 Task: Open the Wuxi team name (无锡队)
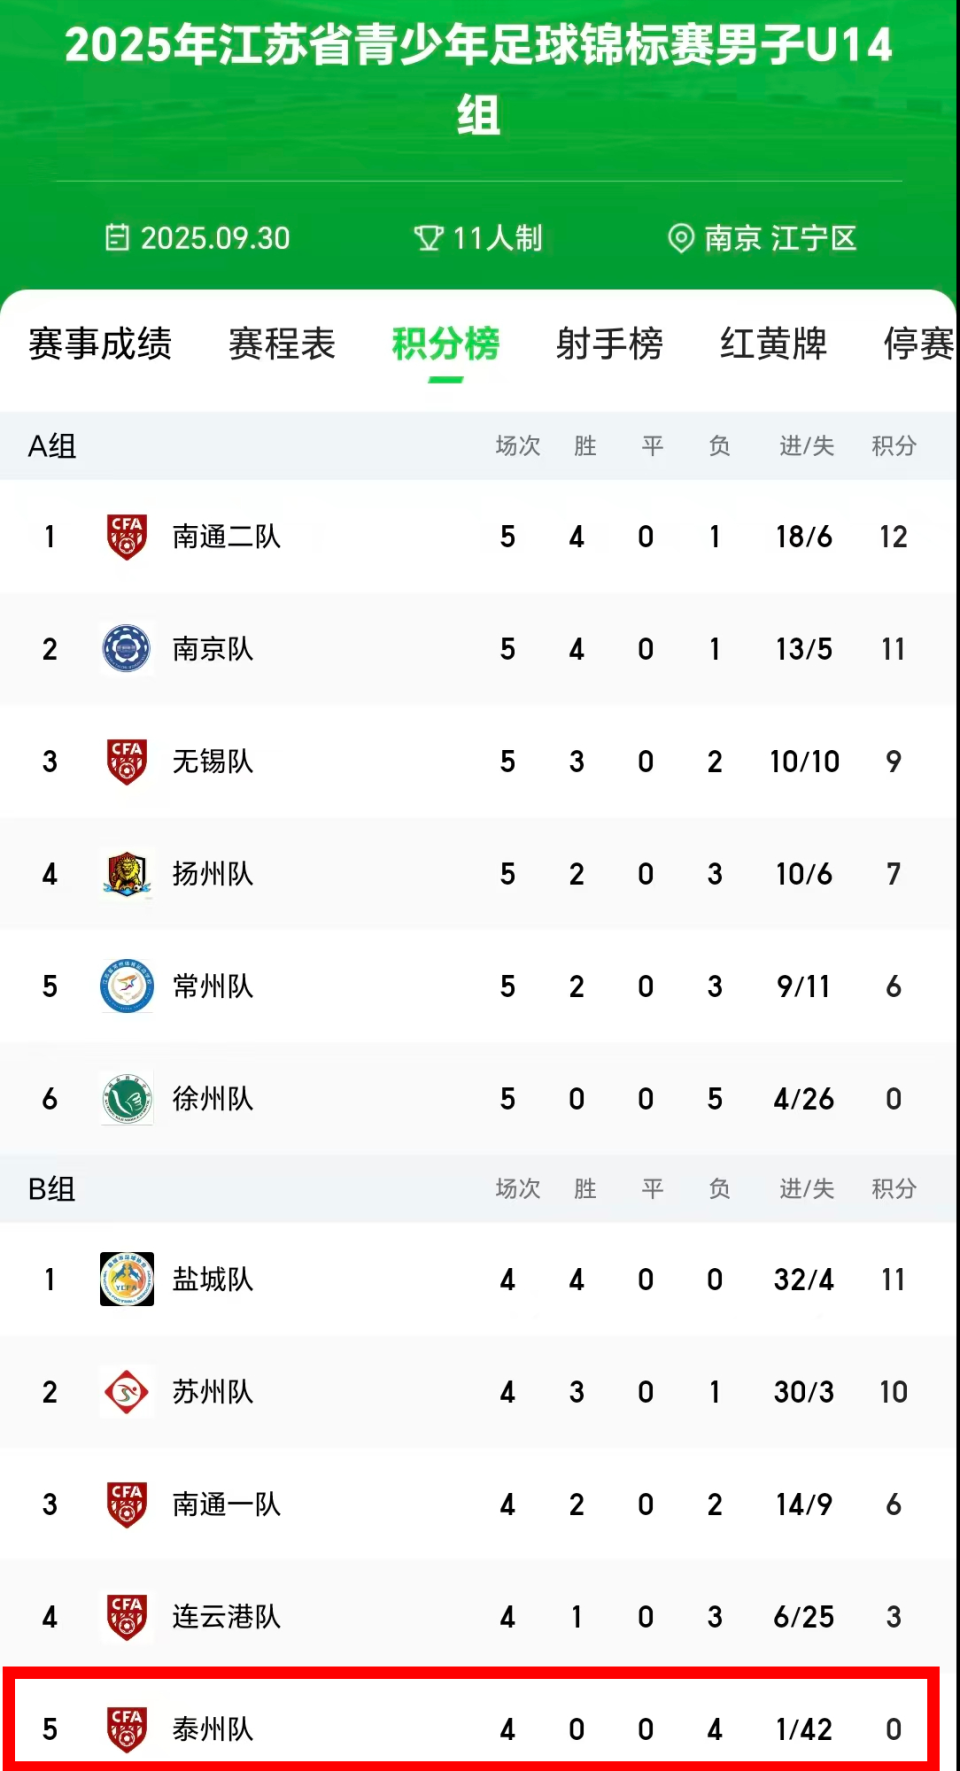pyautogui.click(x=213, y=762)
